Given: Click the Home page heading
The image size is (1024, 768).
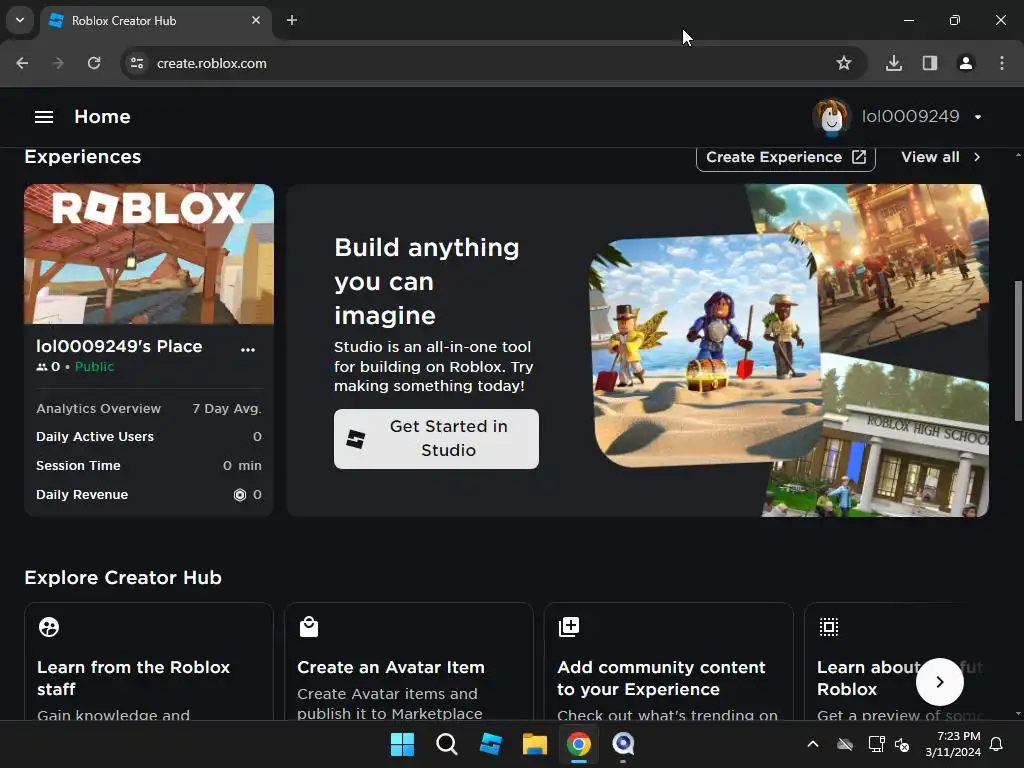Looking at the screenshot, I should pos(103,117).
